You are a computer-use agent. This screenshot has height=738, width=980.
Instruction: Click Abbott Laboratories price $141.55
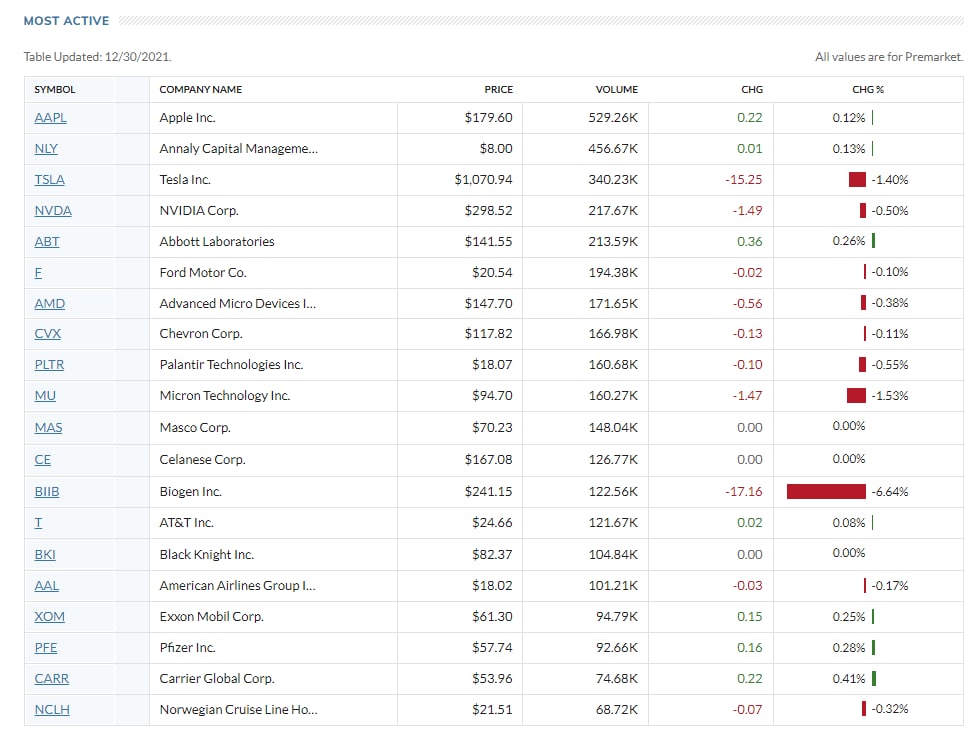click(488, 242)
